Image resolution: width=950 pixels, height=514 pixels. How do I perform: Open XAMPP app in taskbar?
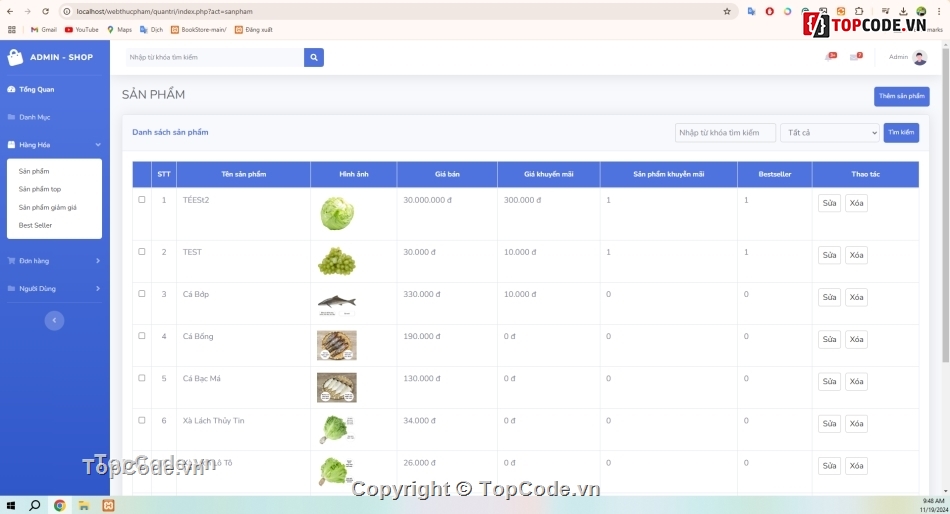(x=108, y=505)
